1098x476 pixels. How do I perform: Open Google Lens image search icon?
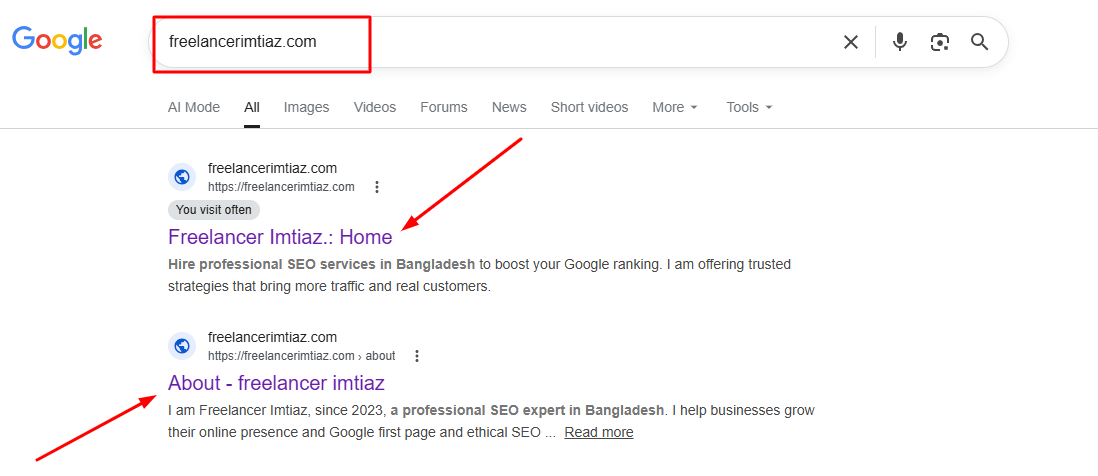click(940, 42)
